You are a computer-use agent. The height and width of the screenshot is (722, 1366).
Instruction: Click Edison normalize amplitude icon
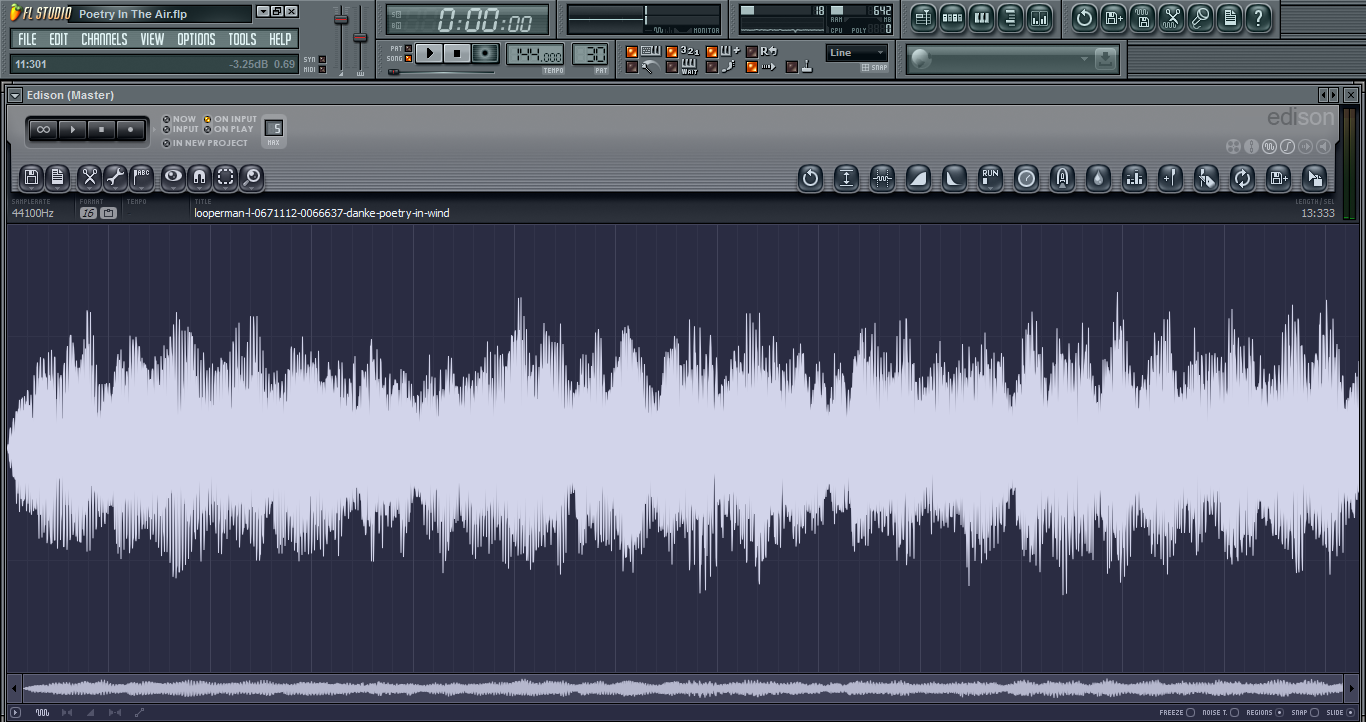click(x=846, y=179)
